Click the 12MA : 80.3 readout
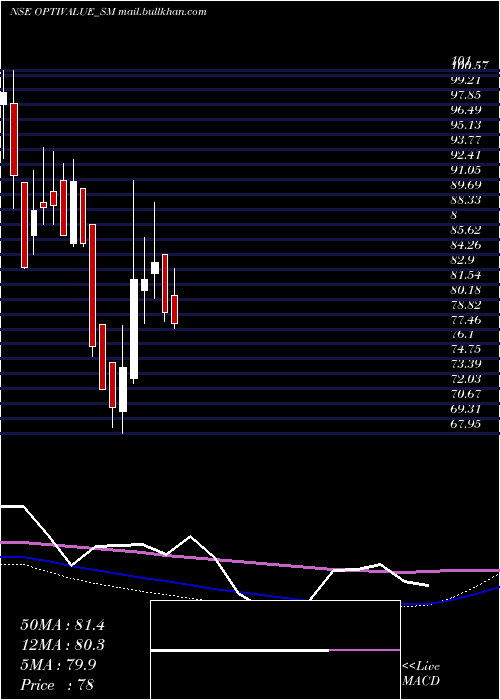 click(x=62, y=645)
